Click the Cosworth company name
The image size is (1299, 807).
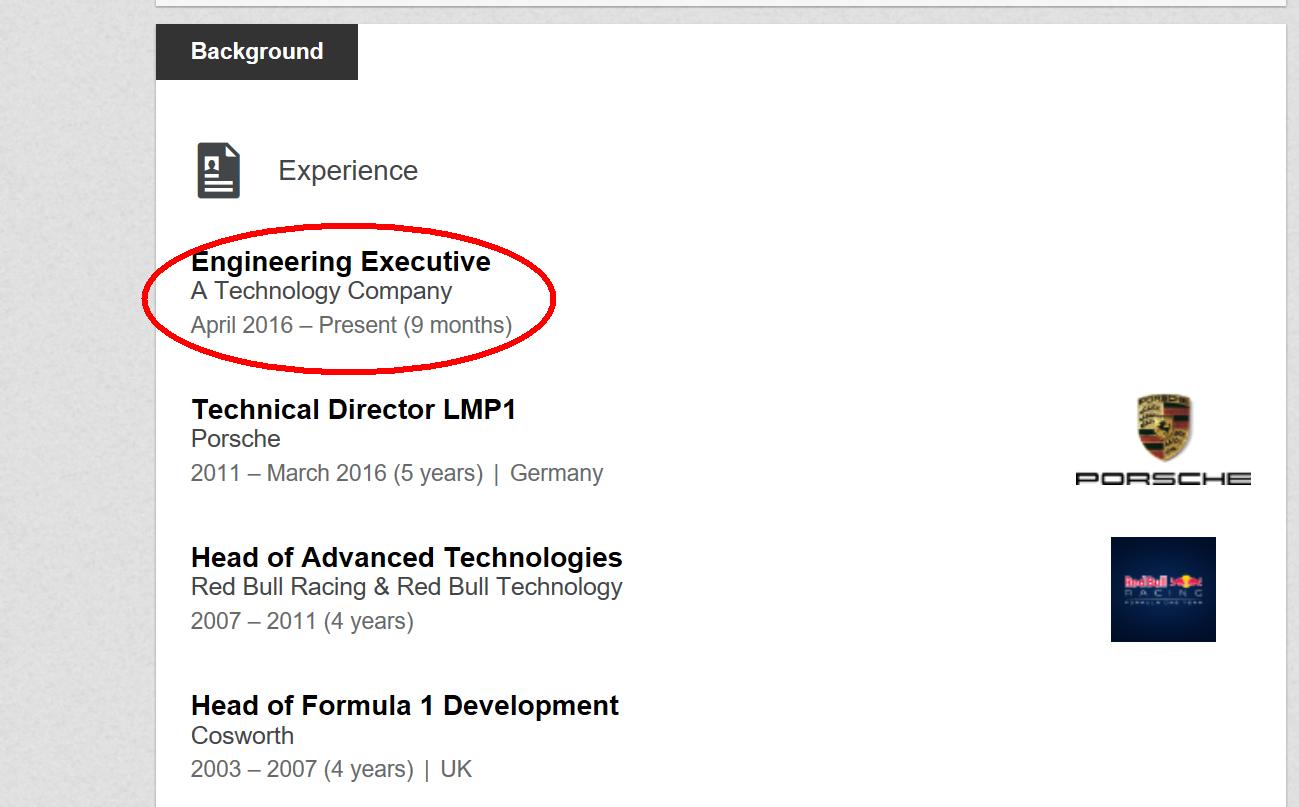click(242, 736)
